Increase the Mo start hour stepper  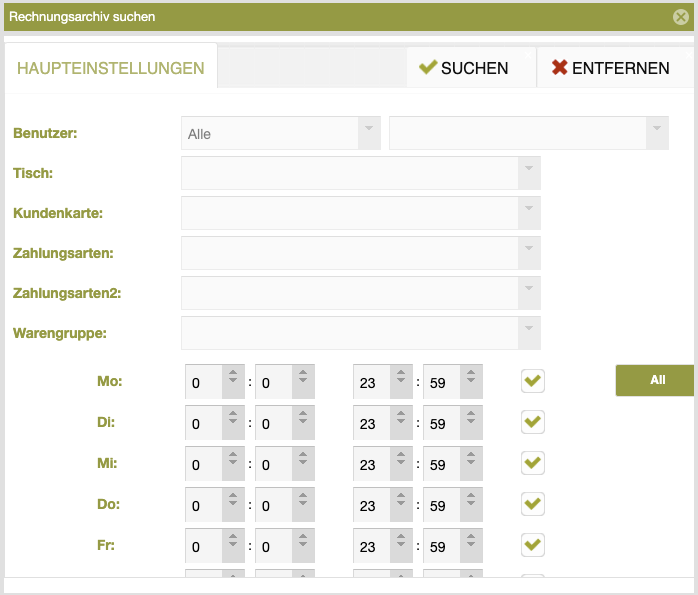[233, 373]
